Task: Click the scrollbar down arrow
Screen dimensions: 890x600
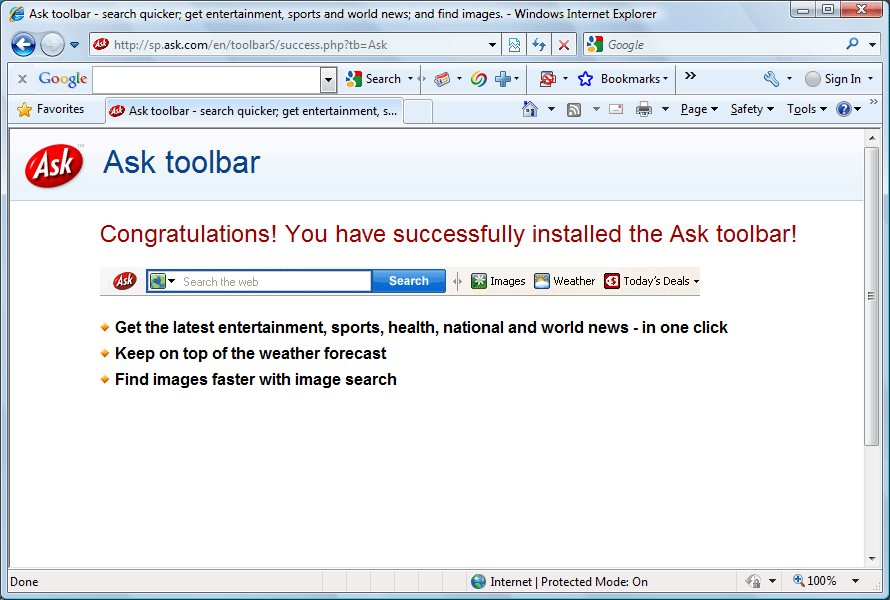Action: point(872,559)
